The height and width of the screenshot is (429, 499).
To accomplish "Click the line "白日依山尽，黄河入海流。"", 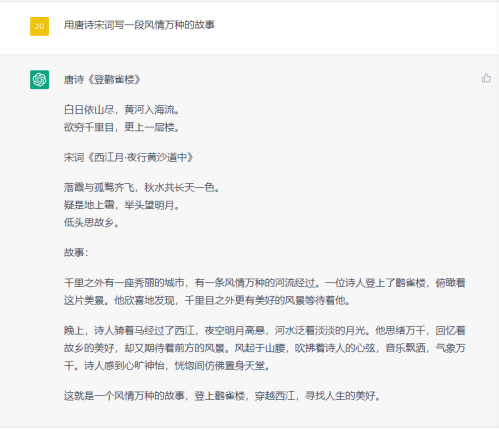I will click(x=122, y=110).
